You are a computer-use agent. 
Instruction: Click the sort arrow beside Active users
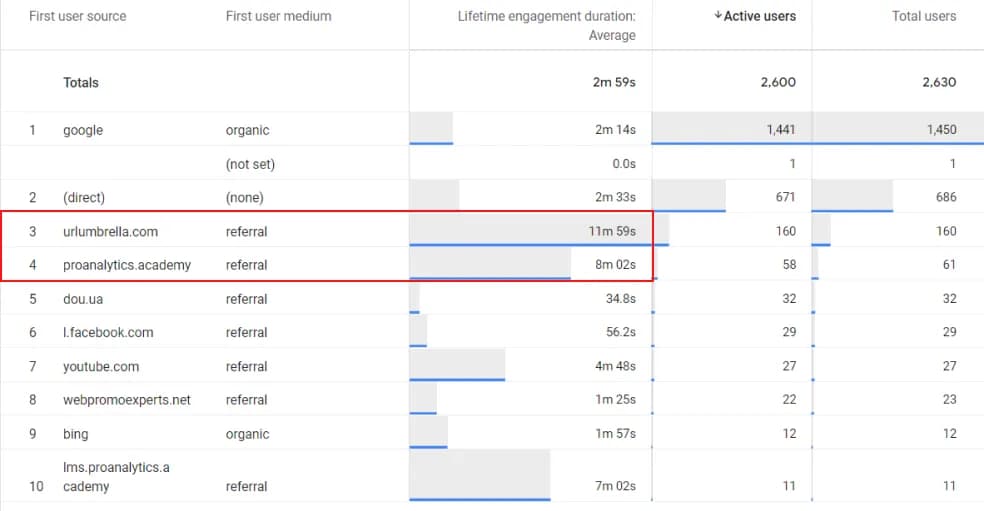(718, 16)
